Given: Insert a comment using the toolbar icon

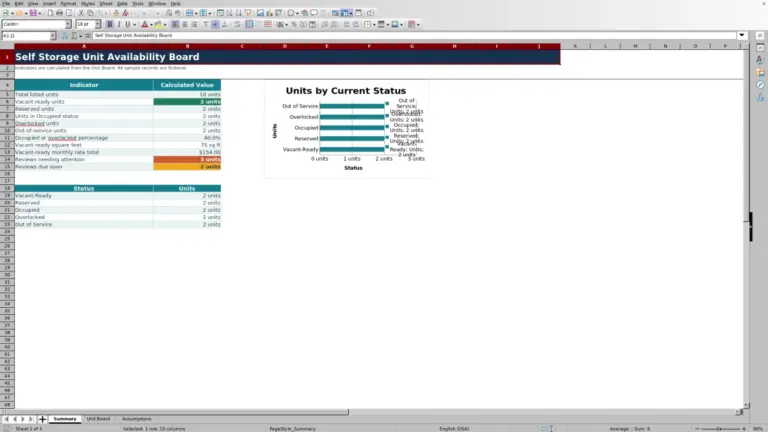Looking at the screenshot, I should [314, 13].
